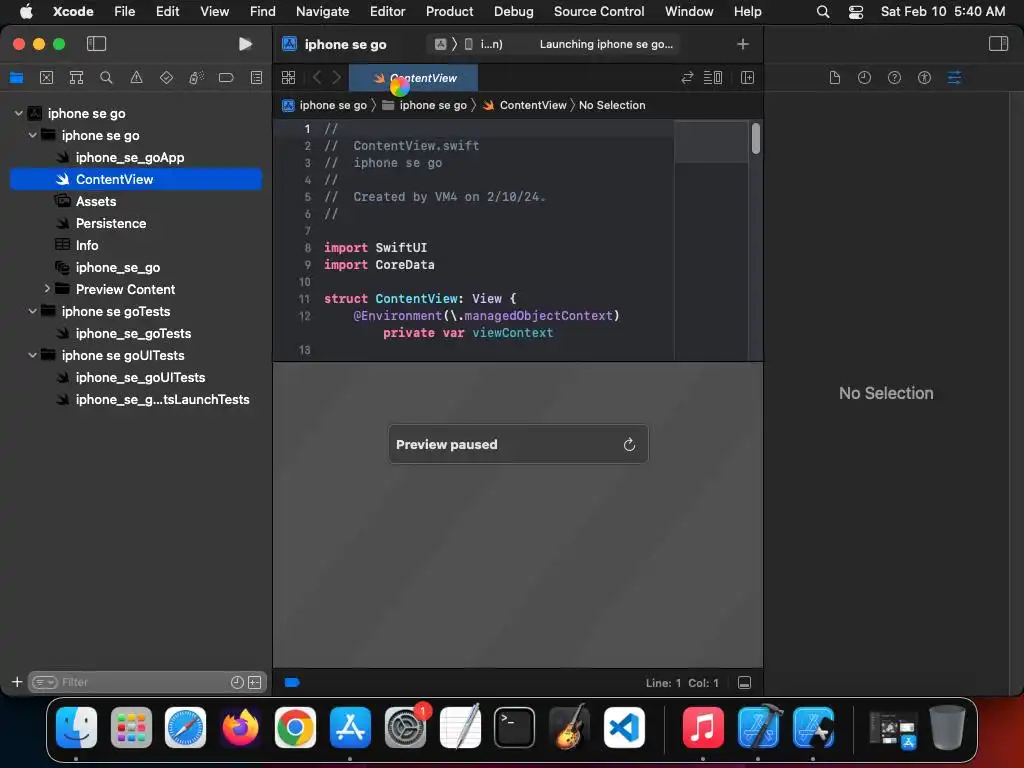Open the Navigate menu

click(x=322, y=11)
